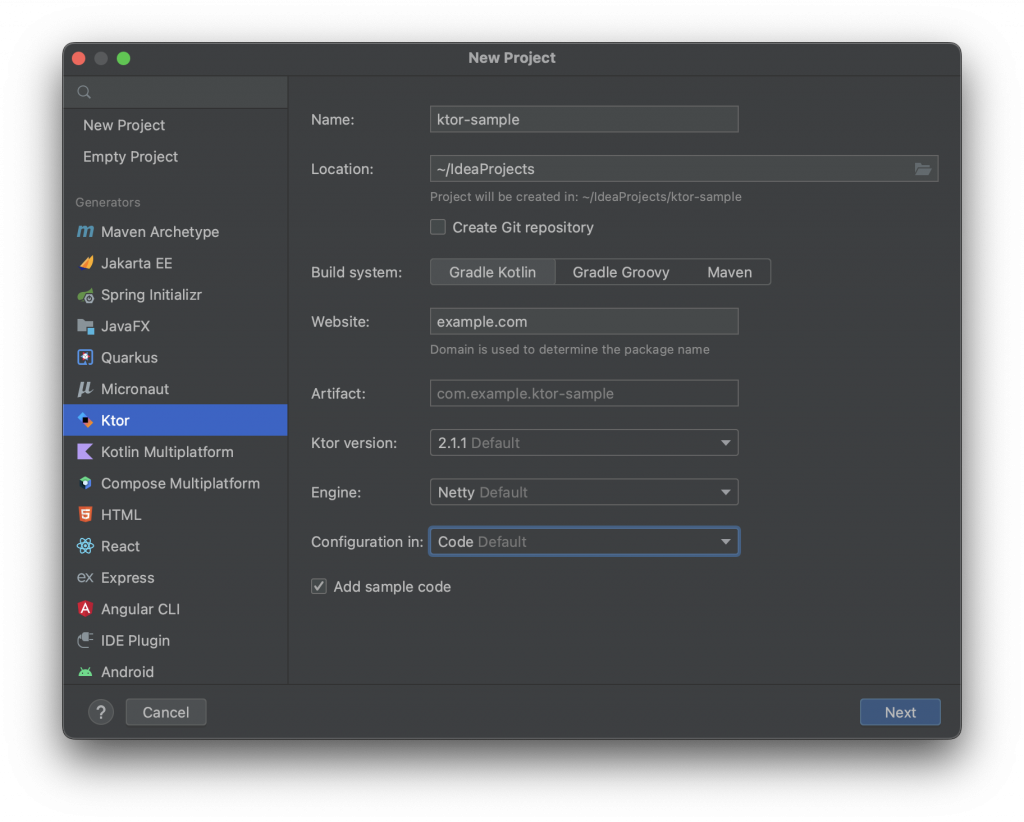
Task: Select the Micronaut mu icon
Action: pos(86,389)
